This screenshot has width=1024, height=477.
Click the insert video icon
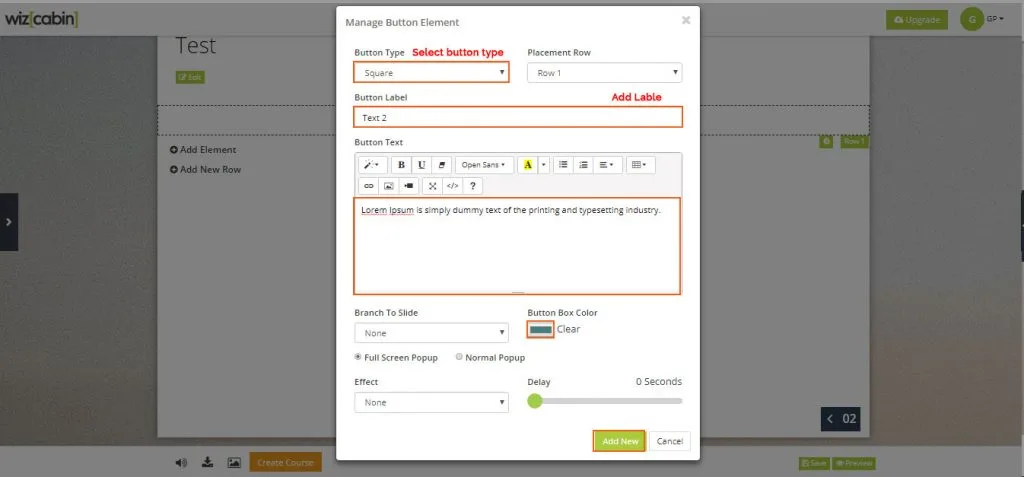point(409,186)
